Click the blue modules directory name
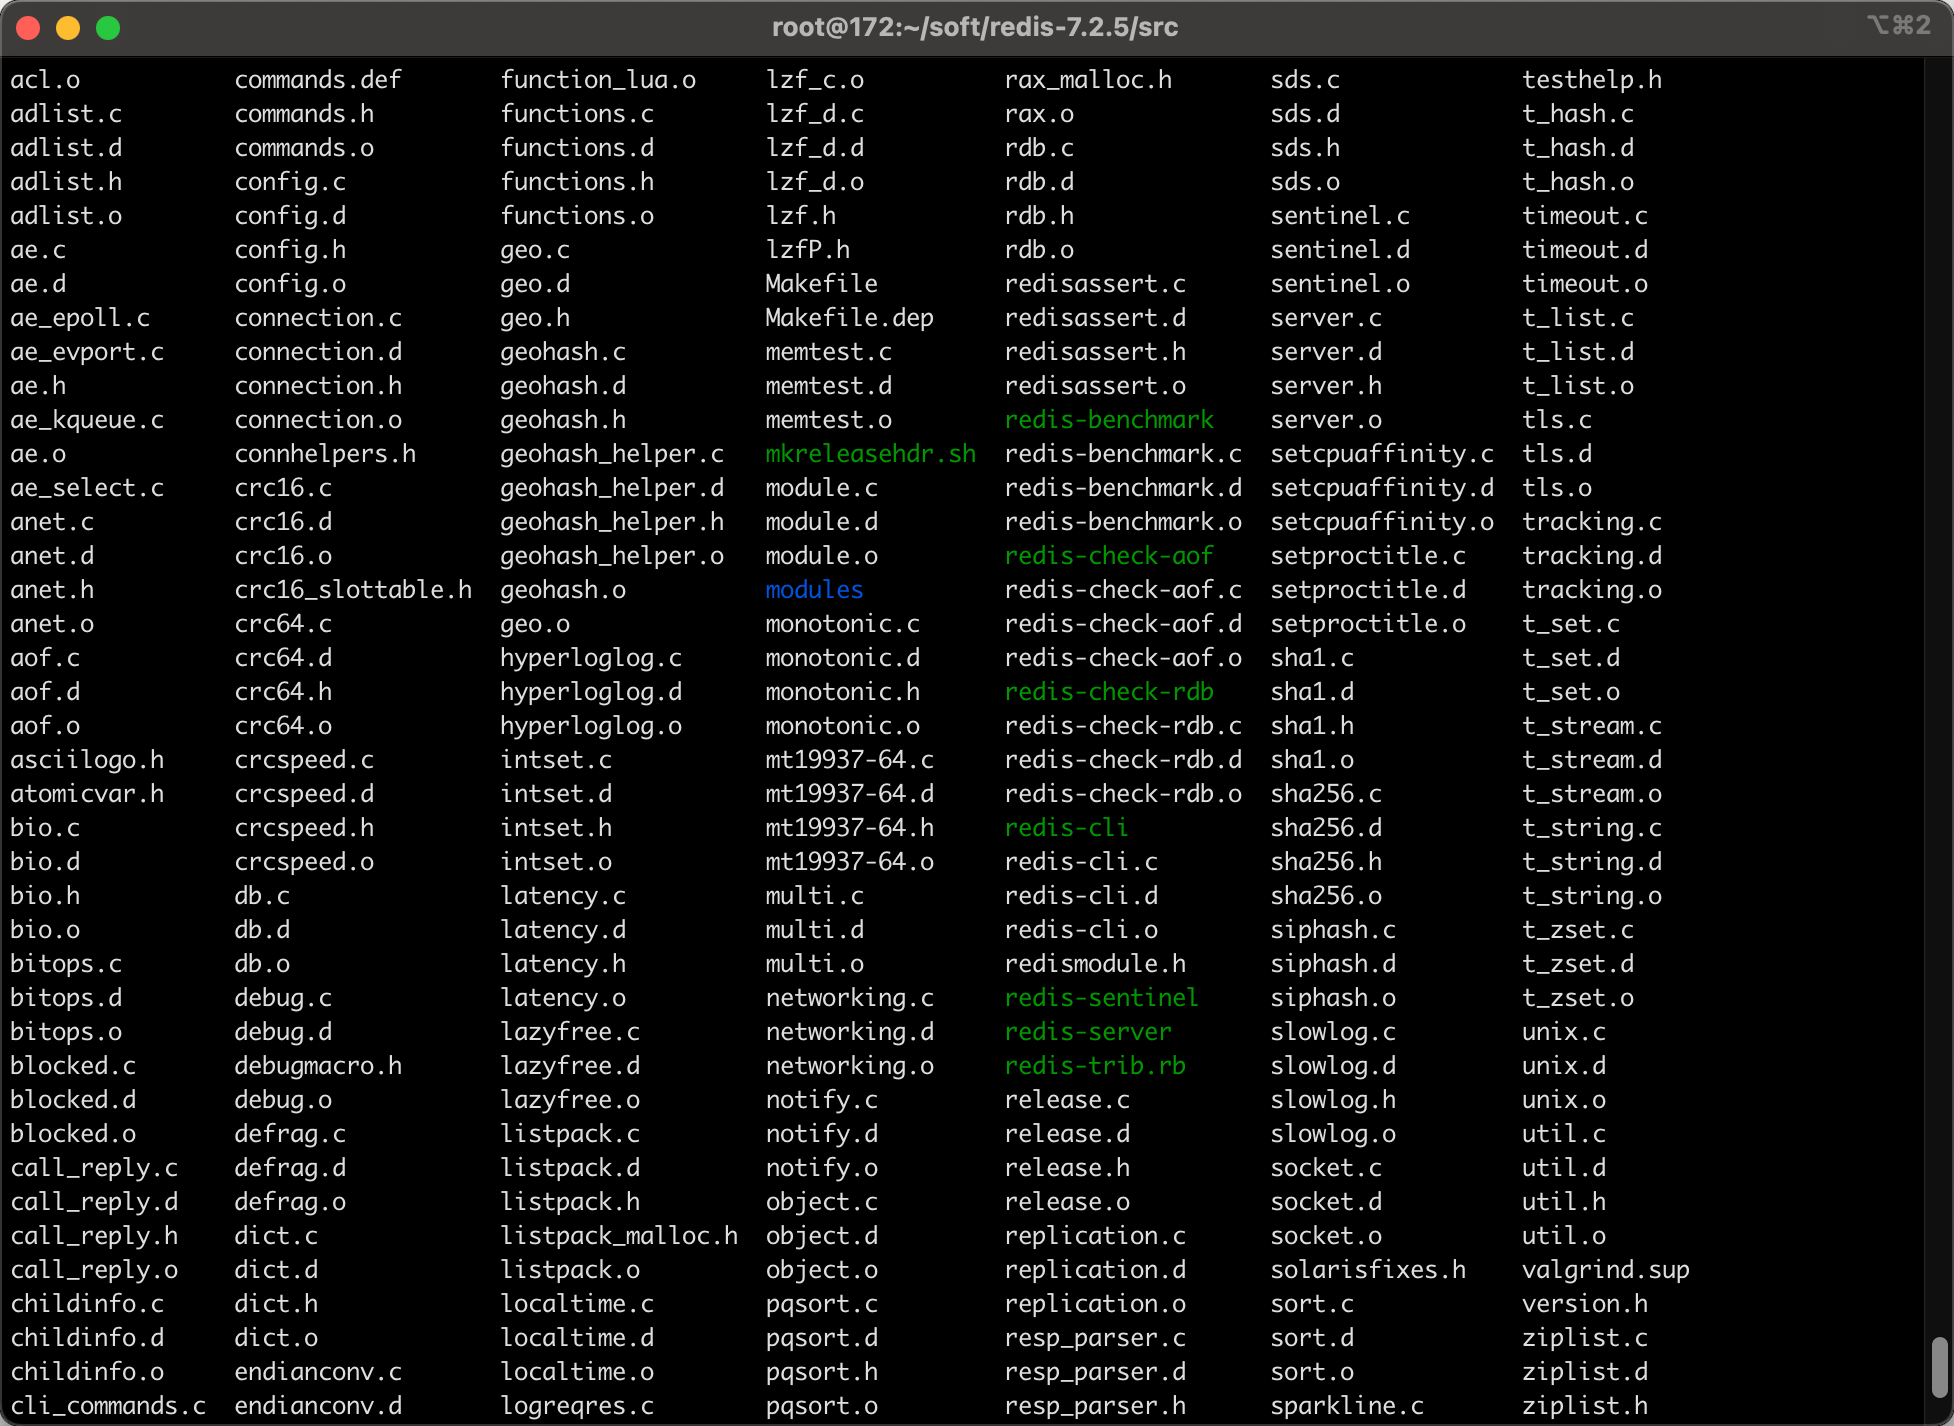This screenshot has width=1954, height=1426. point(814,590)
